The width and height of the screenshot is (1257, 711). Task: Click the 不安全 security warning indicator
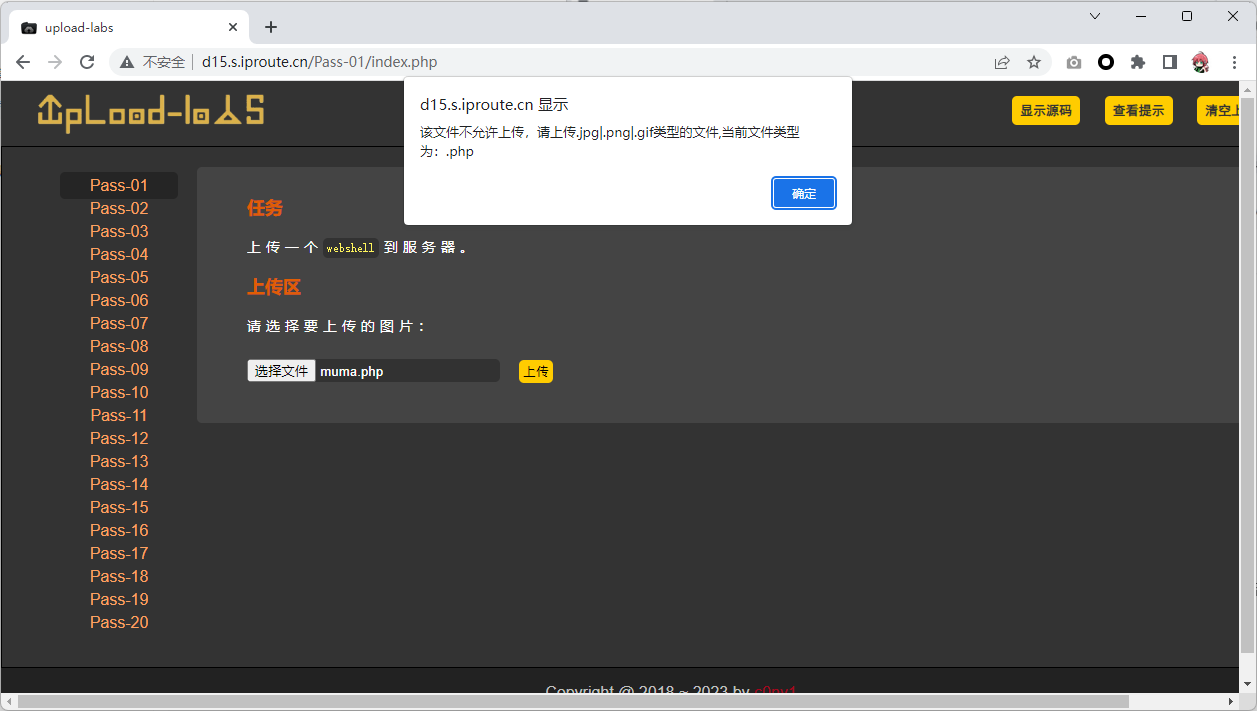(x=154, y=62)
